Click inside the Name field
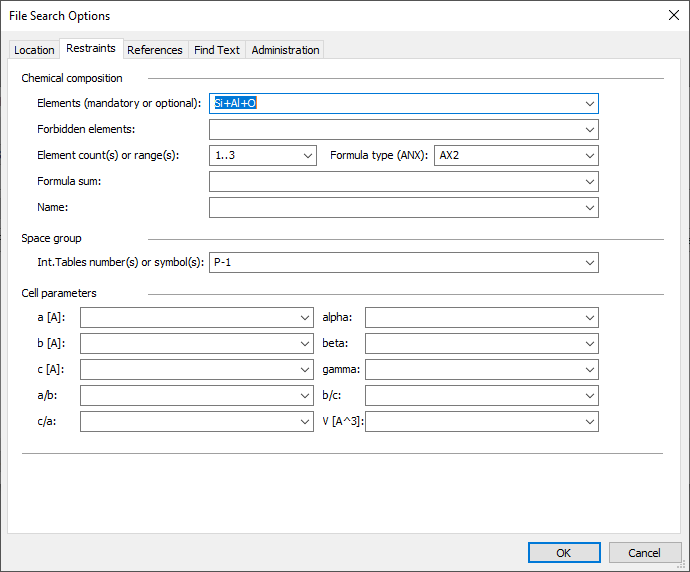Viewport: 690px width, 572px height. tap(395, 208)
